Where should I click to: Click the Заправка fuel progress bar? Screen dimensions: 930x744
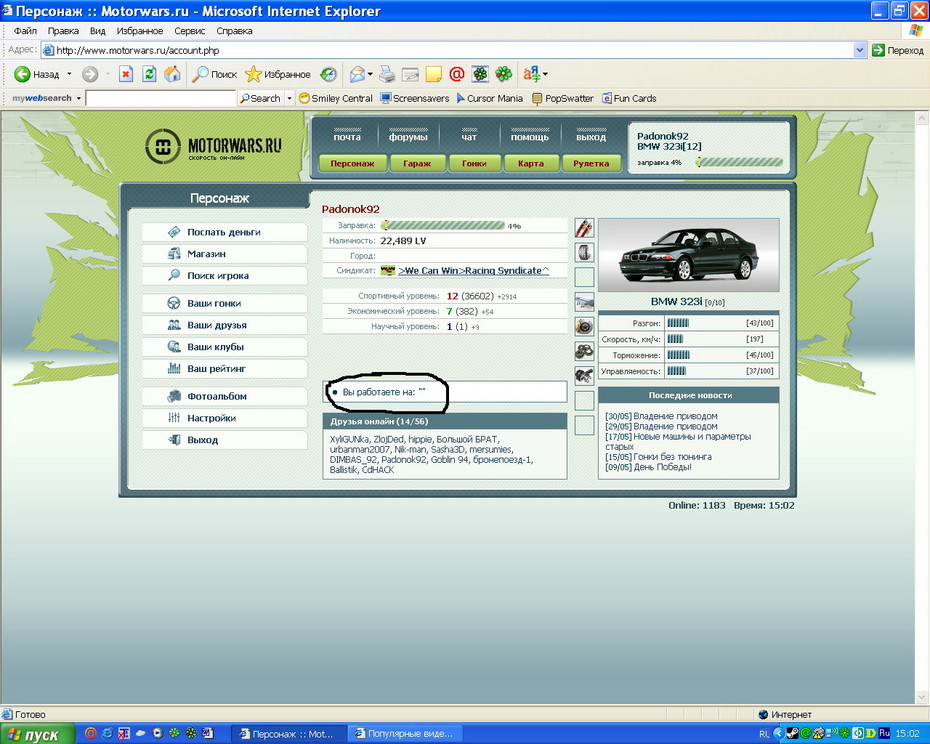pyautogui.click(x=442, y=226)
